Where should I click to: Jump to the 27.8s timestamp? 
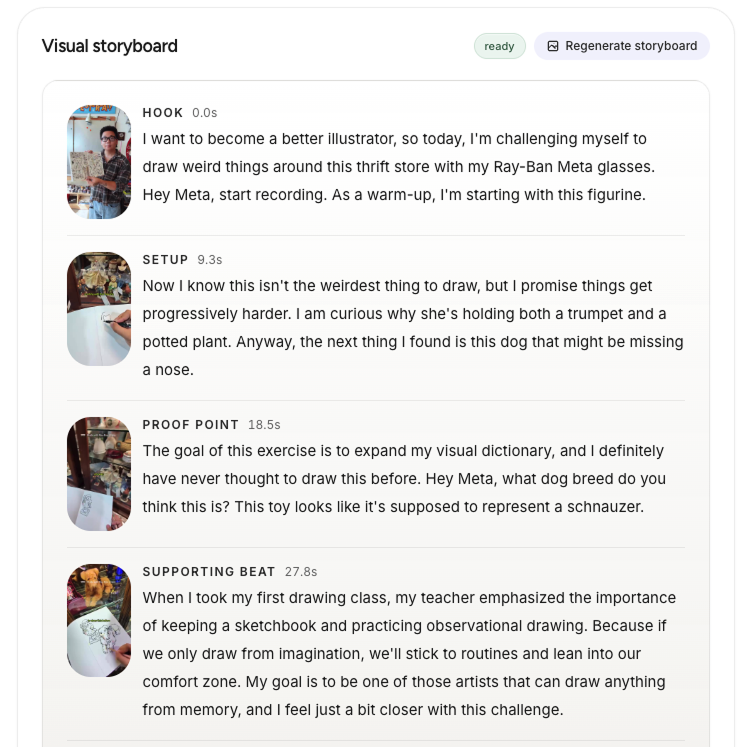[301, 572]
